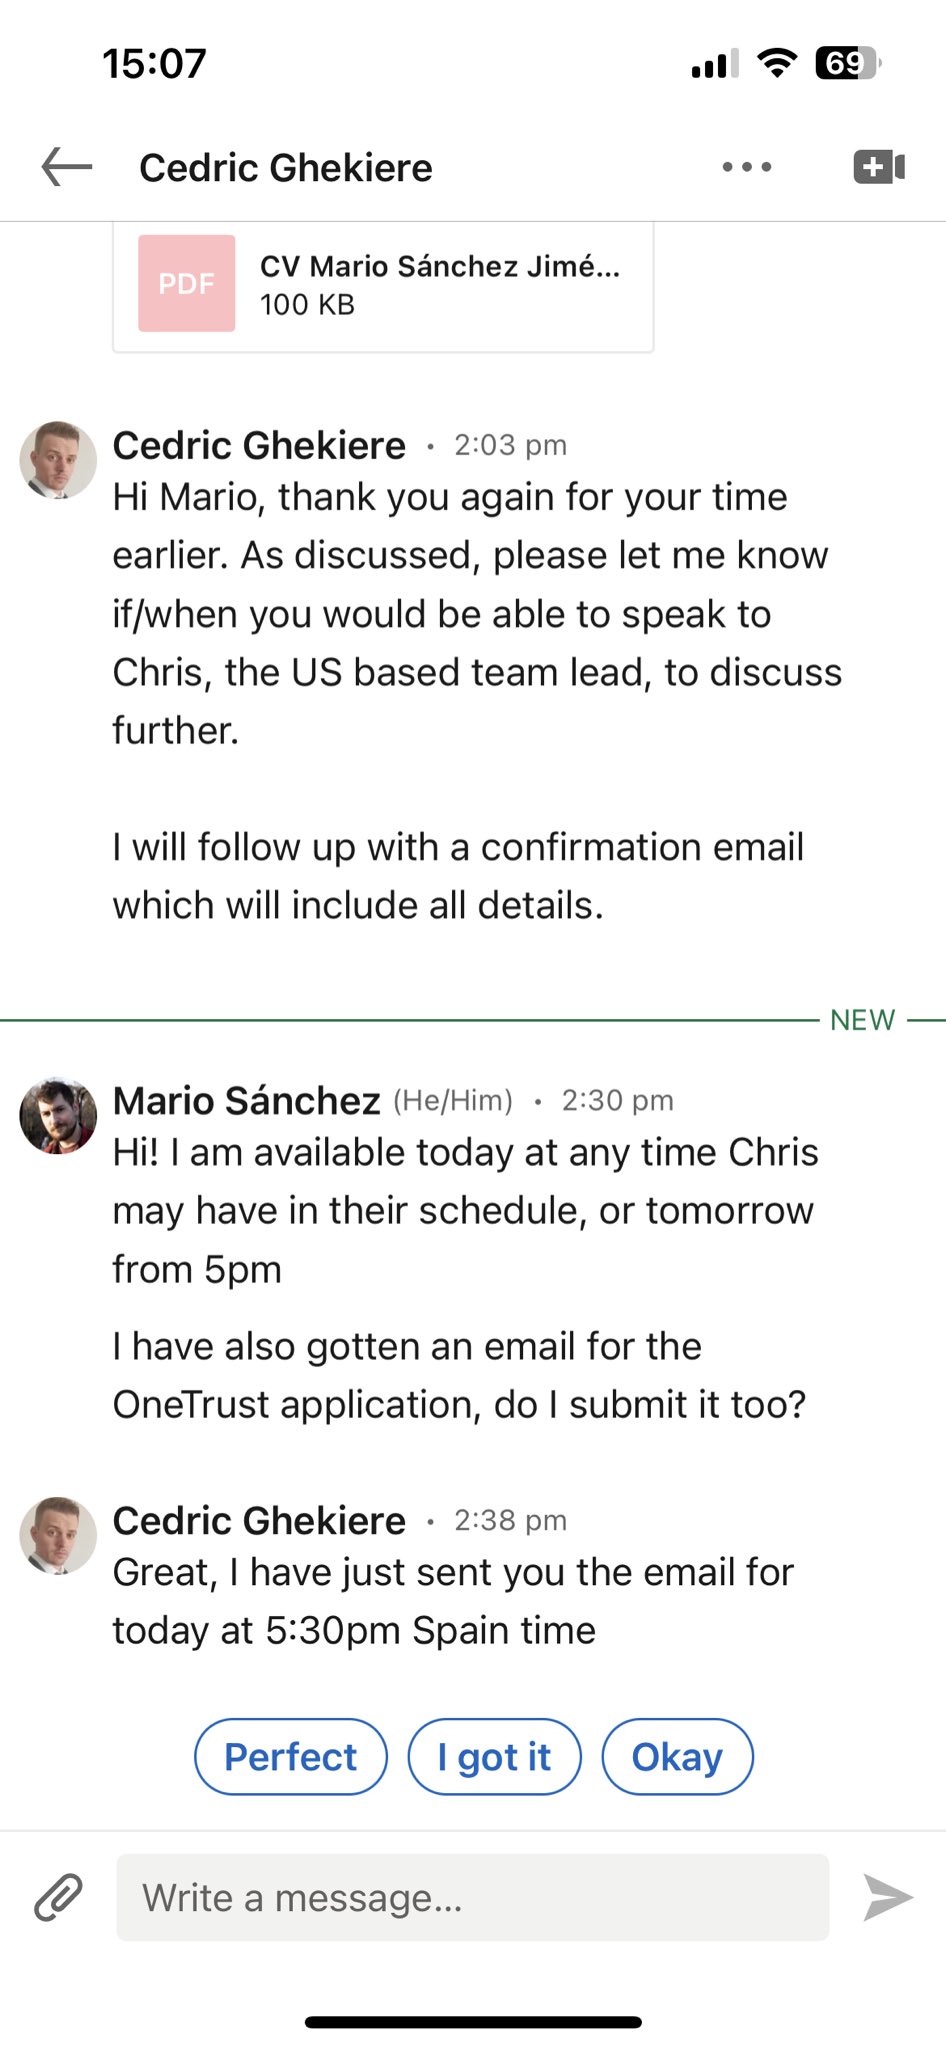Tap the Wi-Fi status icon
Viewport: 946px width, 2048px height.
(x=777, y=63)
